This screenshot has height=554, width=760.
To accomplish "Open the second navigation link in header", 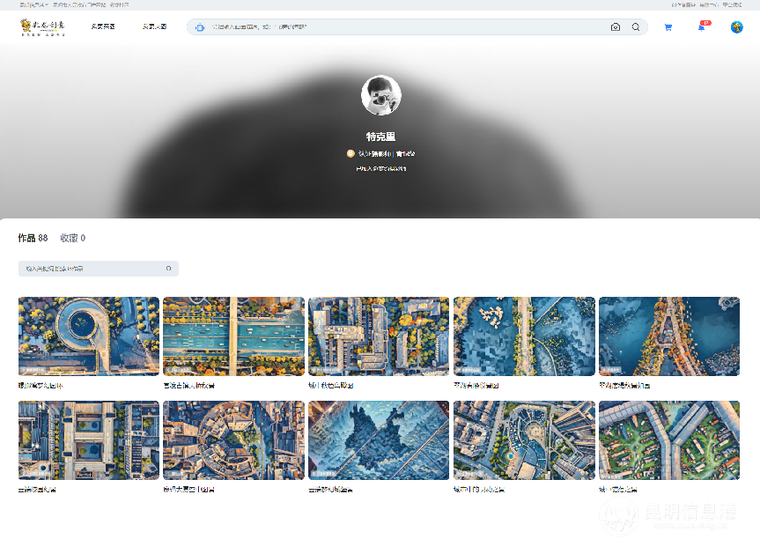I will coord(154,27).
